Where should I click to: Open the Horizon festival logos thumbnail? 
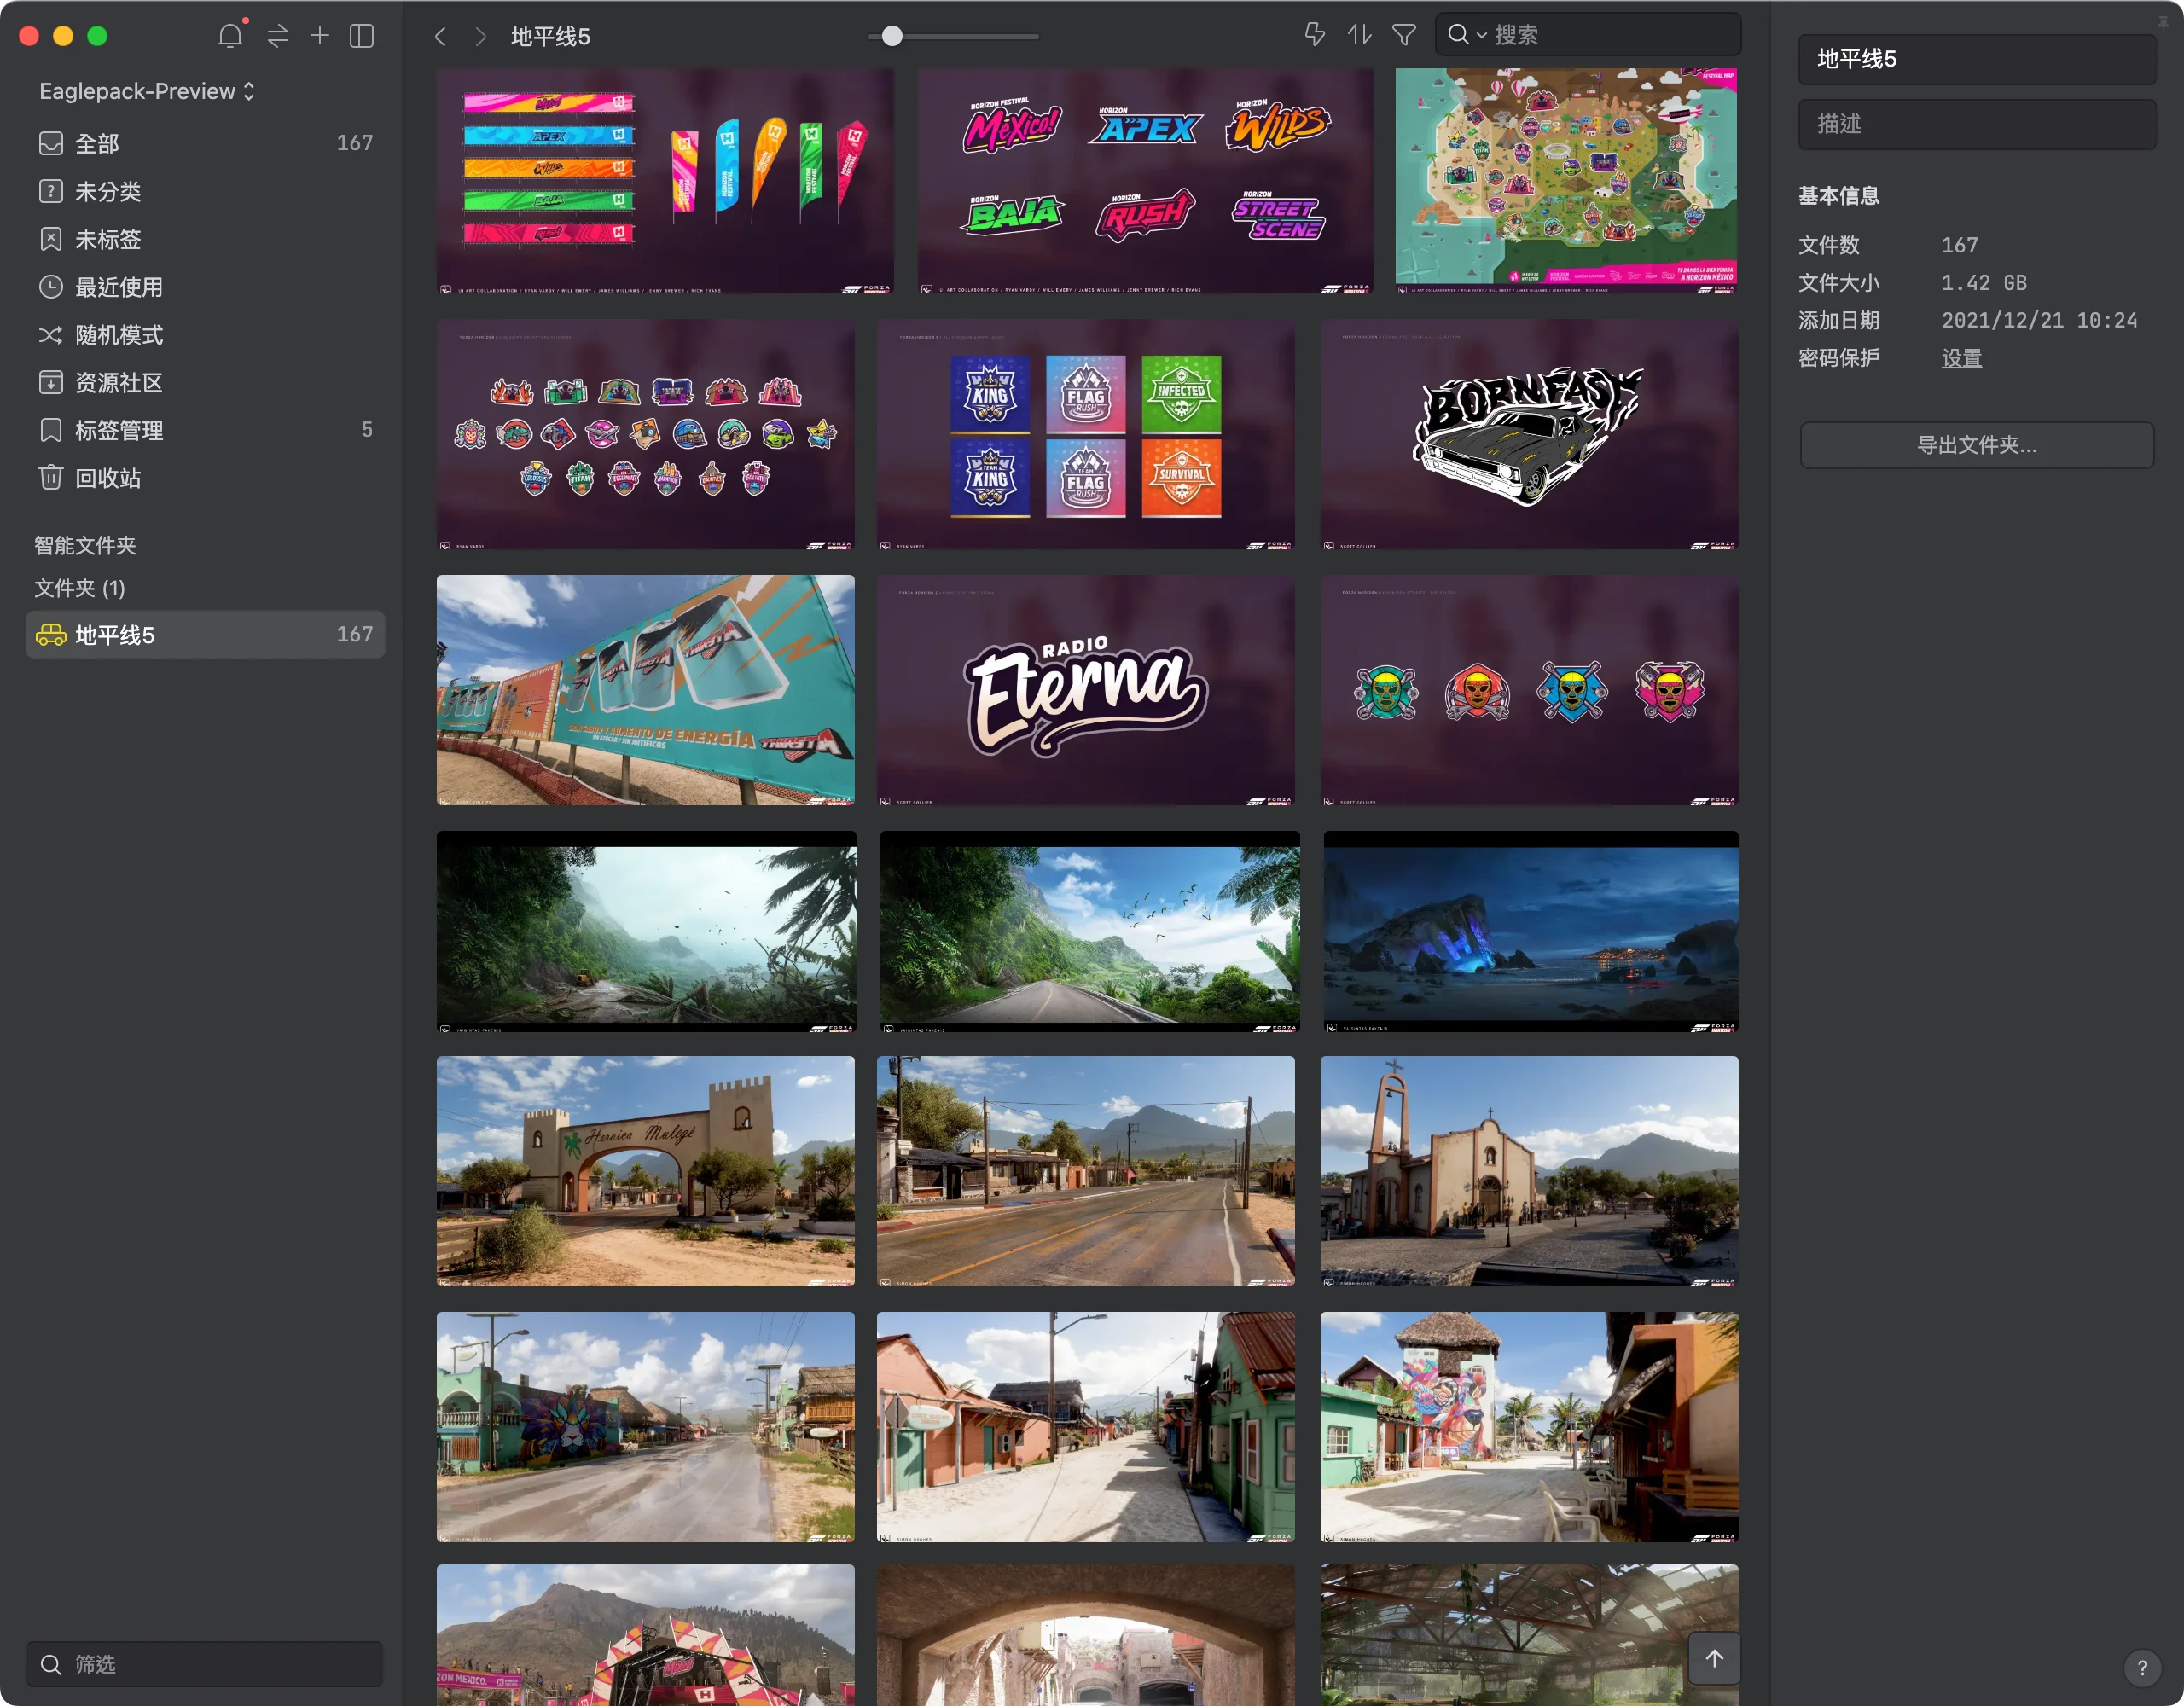click(x=1145, y=181)
